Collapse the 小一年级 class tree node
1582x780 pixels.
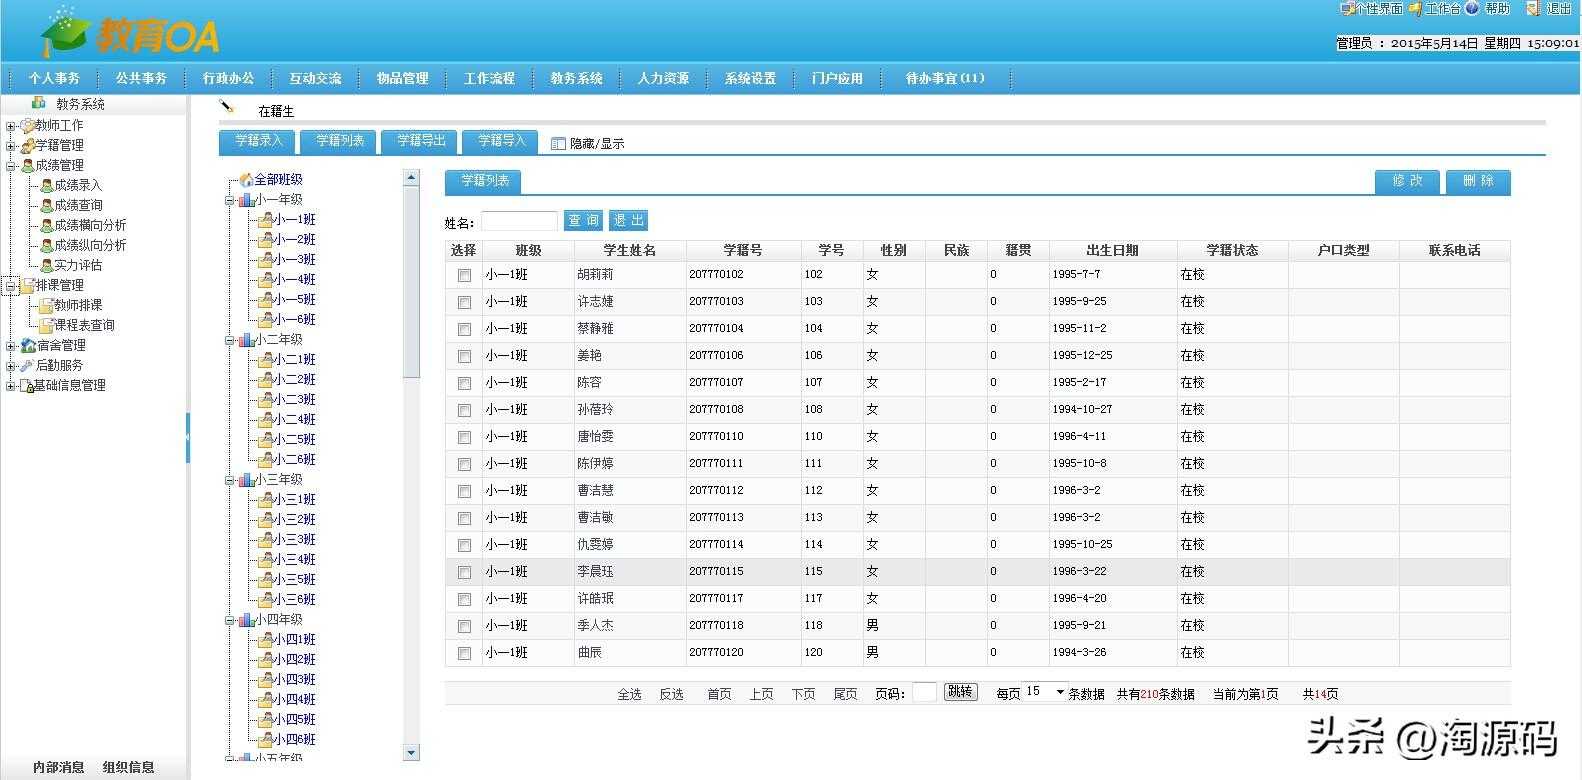tap(230, 200)
